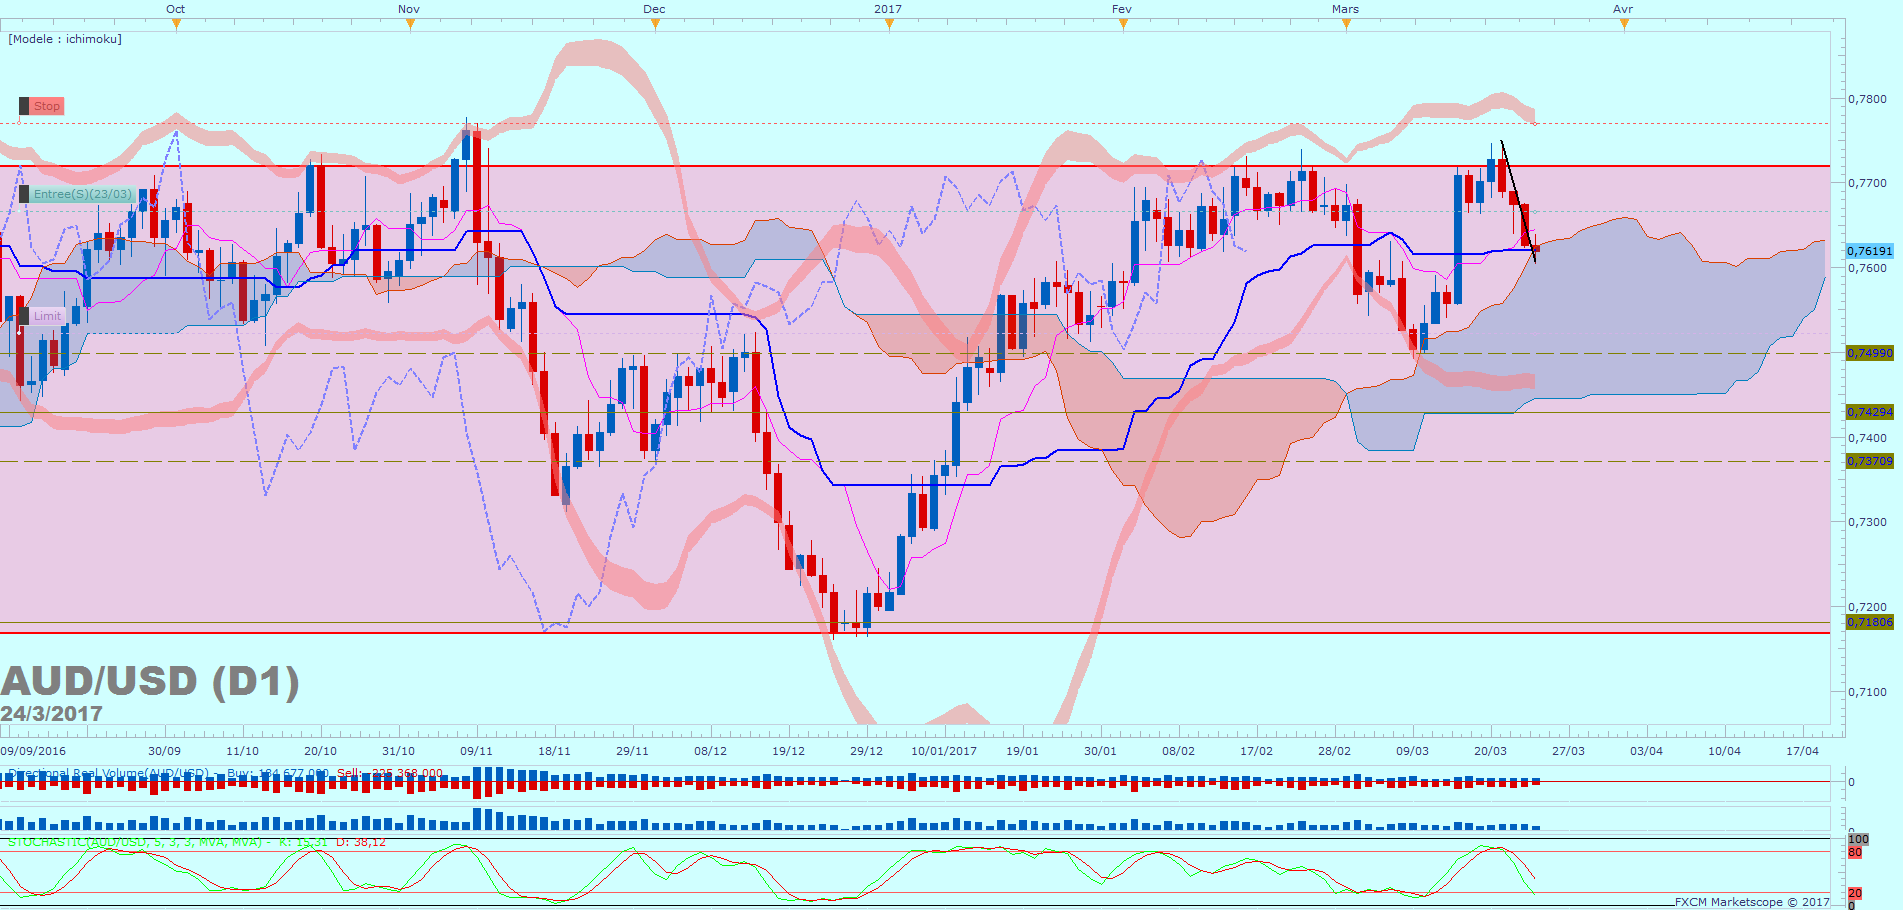Select the purple Limit order label

coord(47,316)
